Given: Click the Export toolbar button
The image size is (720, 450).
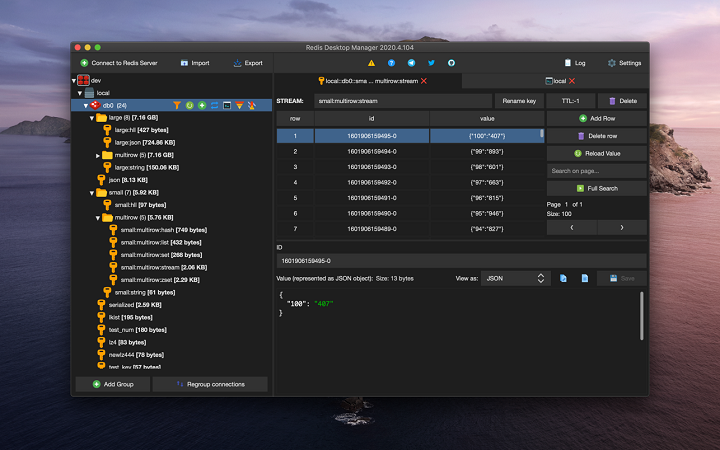Looking at the screenshot, I should [248, 63].
